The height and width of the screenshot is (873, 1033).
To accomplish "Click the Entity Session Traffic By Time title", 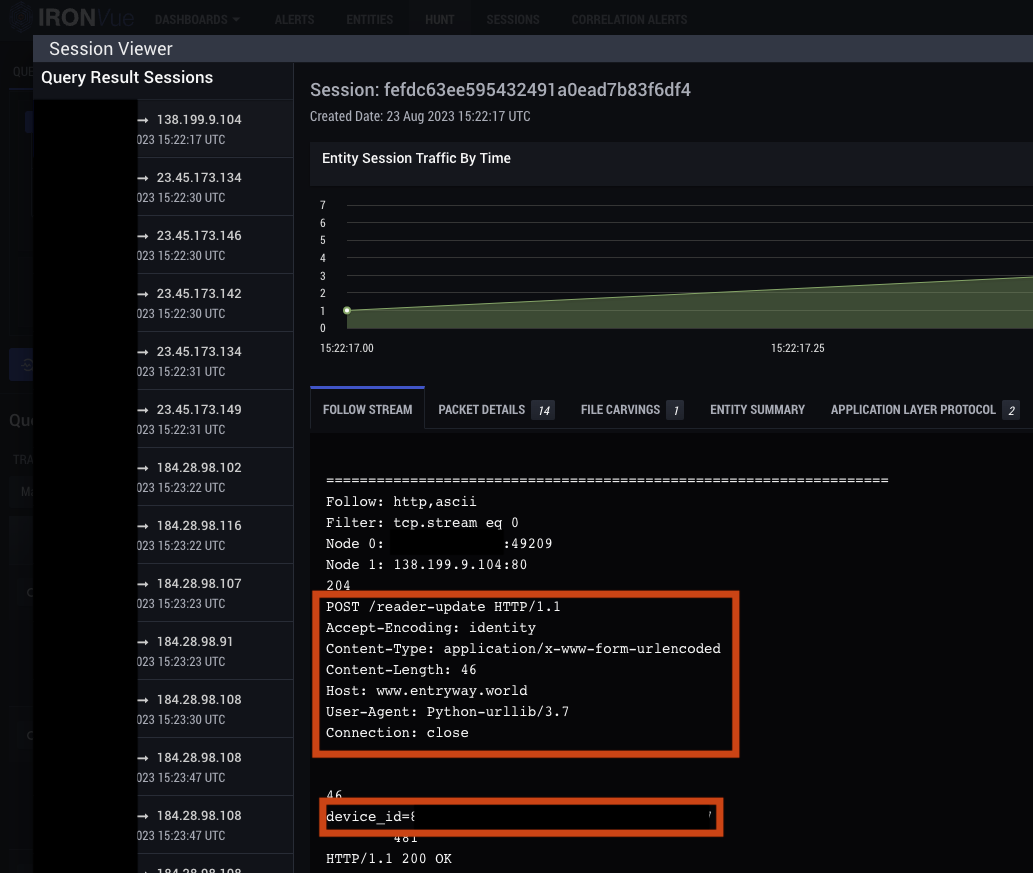I will coord(416,158).
